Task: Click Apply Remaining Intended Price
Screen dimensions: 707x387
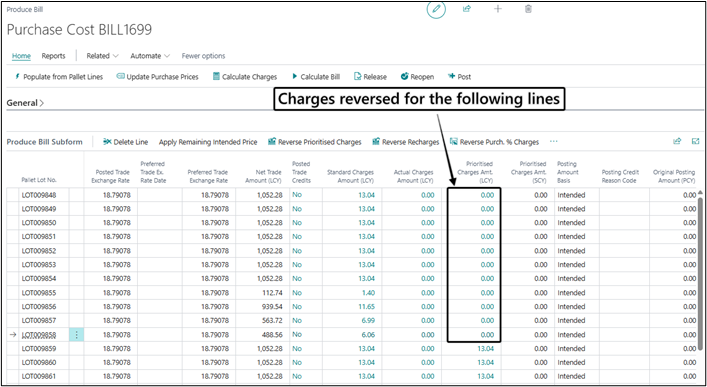Action: pos(208,142)
